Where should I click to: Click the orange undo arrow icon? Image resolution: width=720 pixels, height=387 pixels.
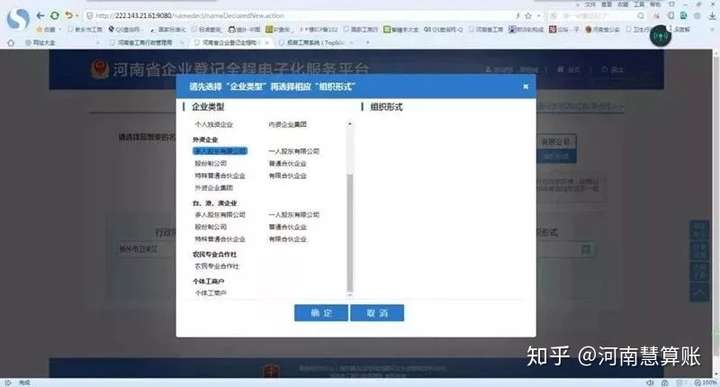(x=69, y=16)
